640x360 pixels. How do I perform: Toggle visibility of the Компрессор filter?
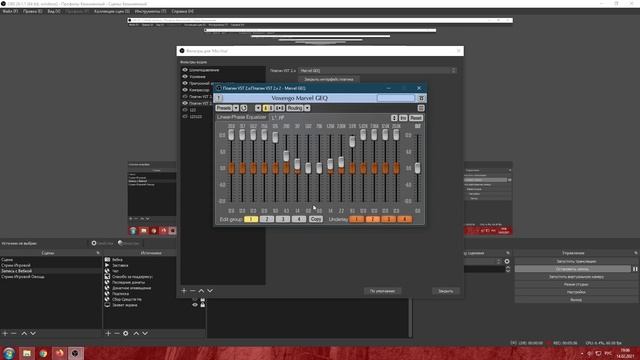coord(185,89)
